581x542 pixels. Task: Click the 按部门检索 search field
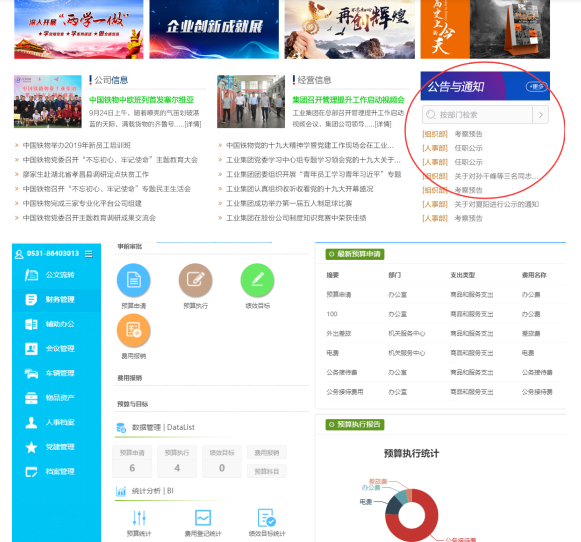click(477, 115)
